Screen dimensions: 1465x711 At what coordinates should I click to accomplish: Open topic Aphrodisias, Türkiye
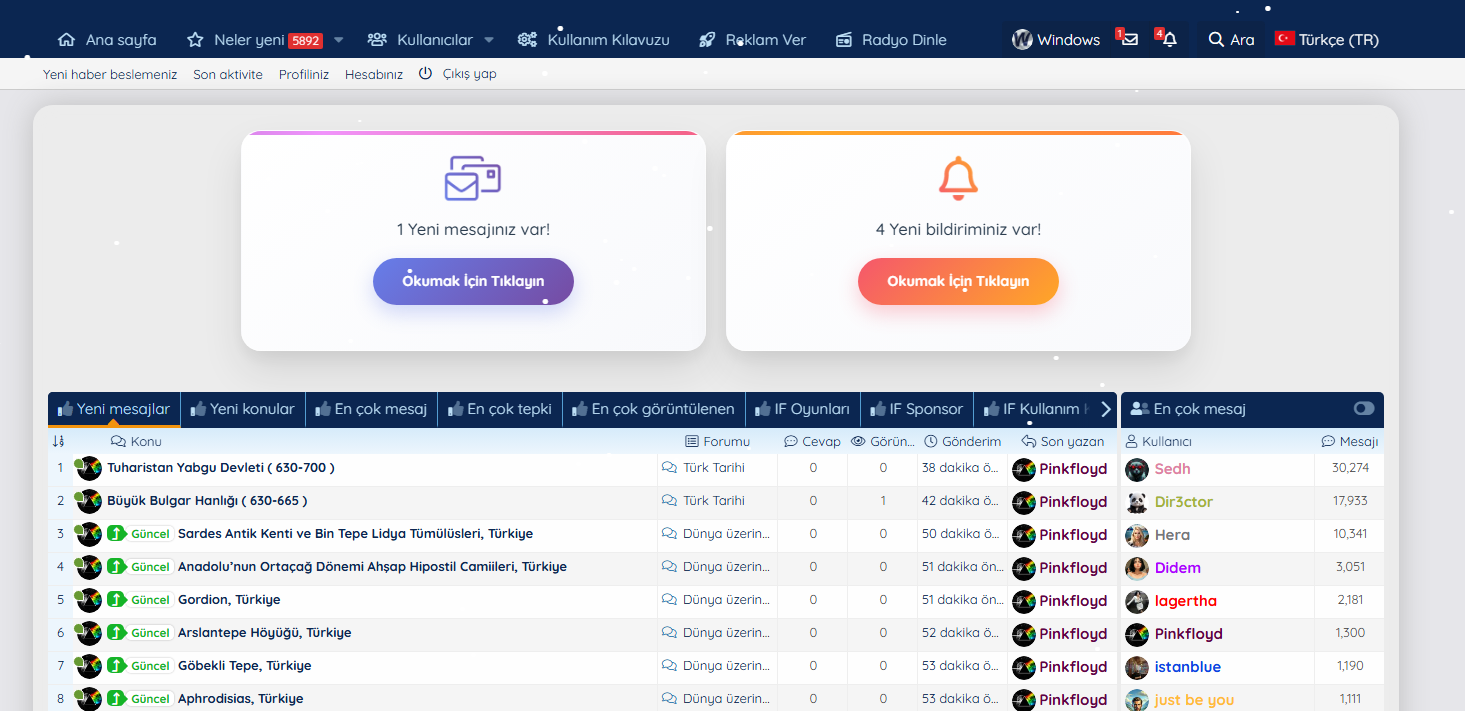tap(240, 699)
